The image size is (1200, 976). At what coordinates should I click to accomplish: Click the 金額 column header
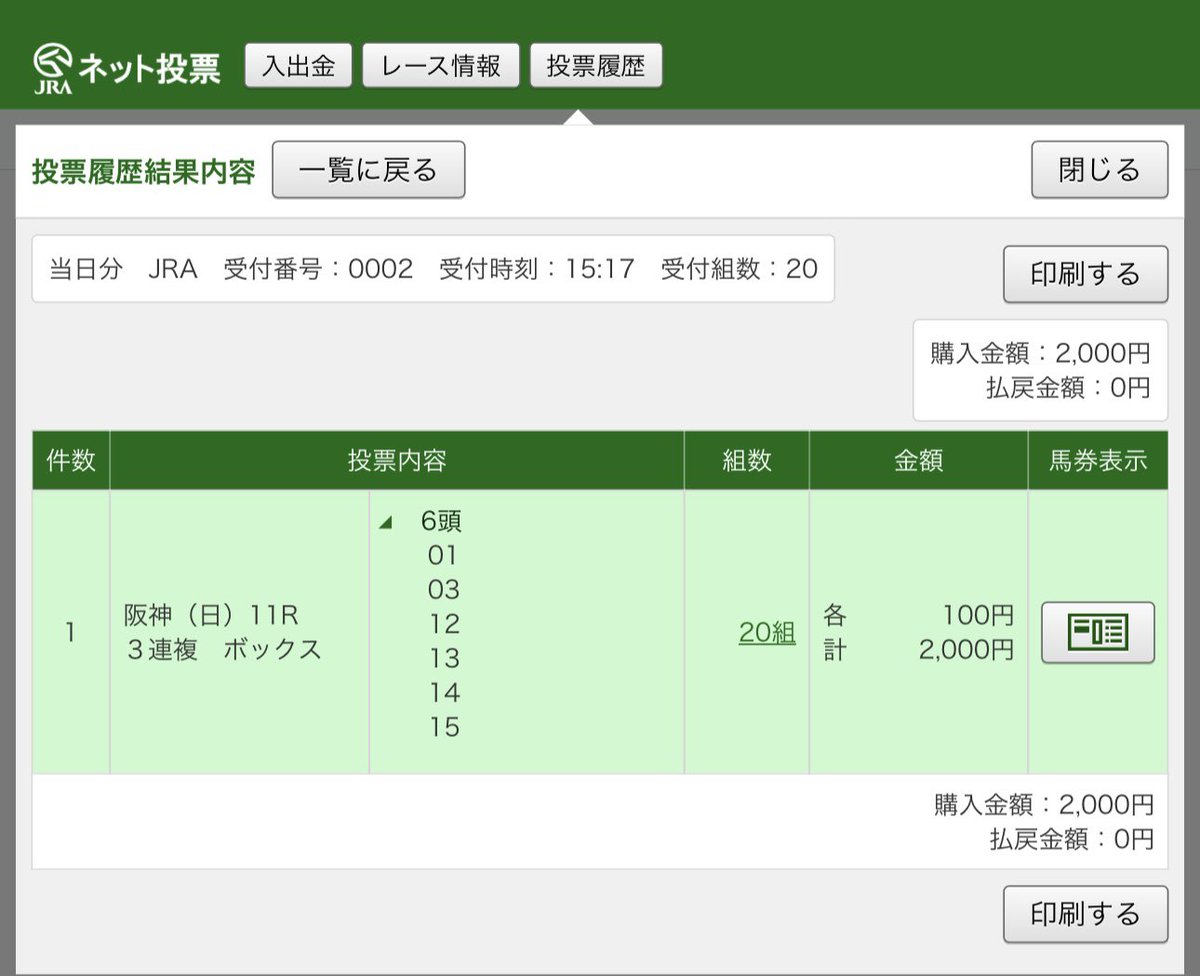(918, 461)
